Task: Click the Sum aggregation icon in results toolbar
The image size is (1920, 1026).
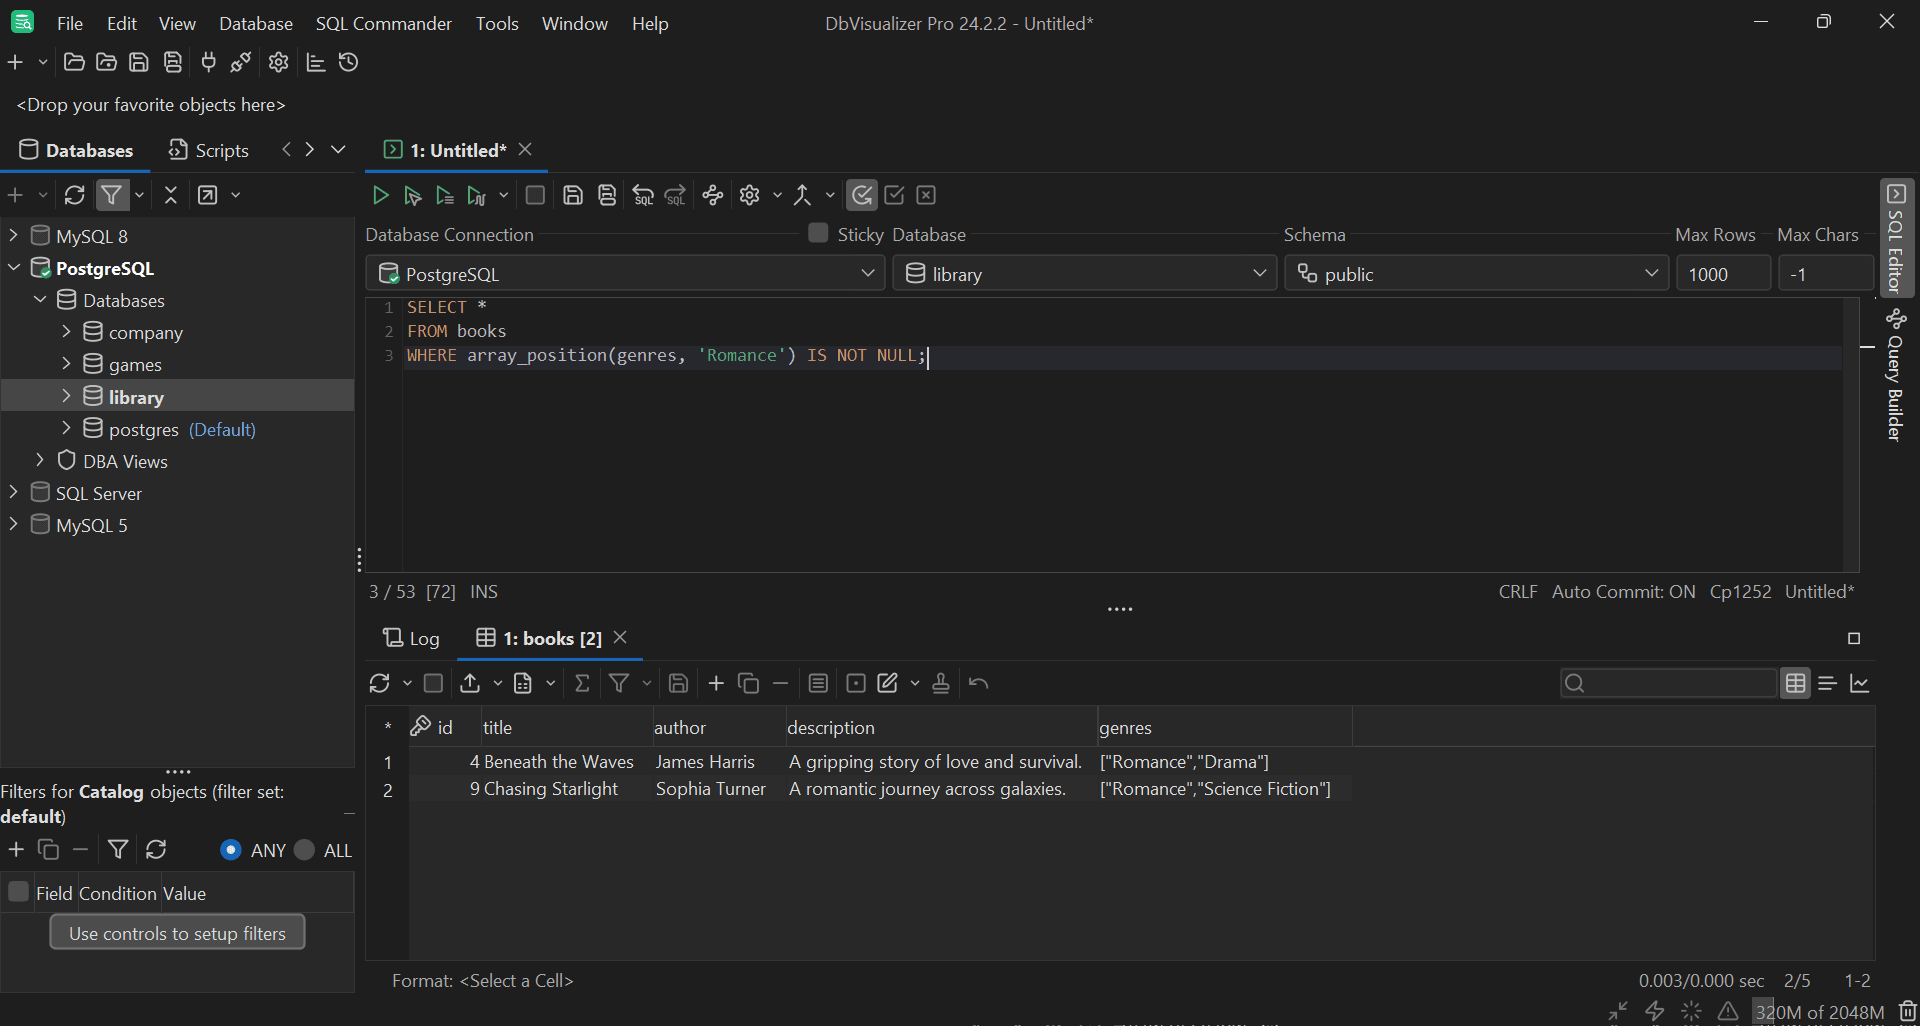Action: pos(583,683)
